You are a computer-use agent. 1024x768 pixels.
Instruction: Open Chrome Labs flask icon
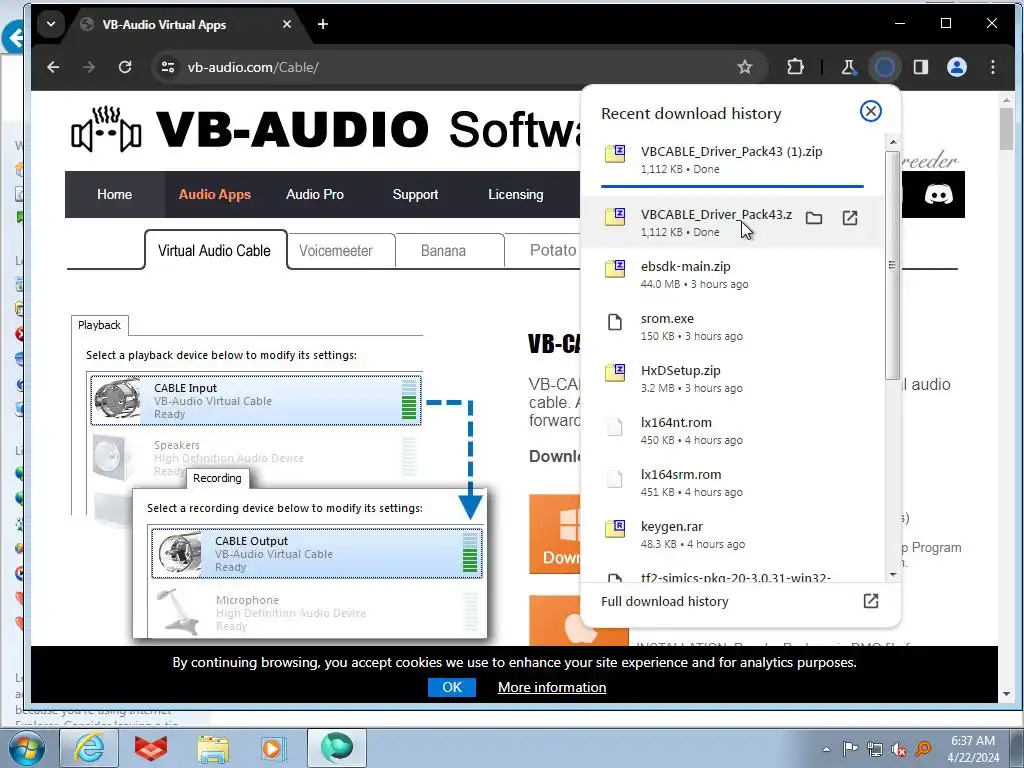[848, 67]
